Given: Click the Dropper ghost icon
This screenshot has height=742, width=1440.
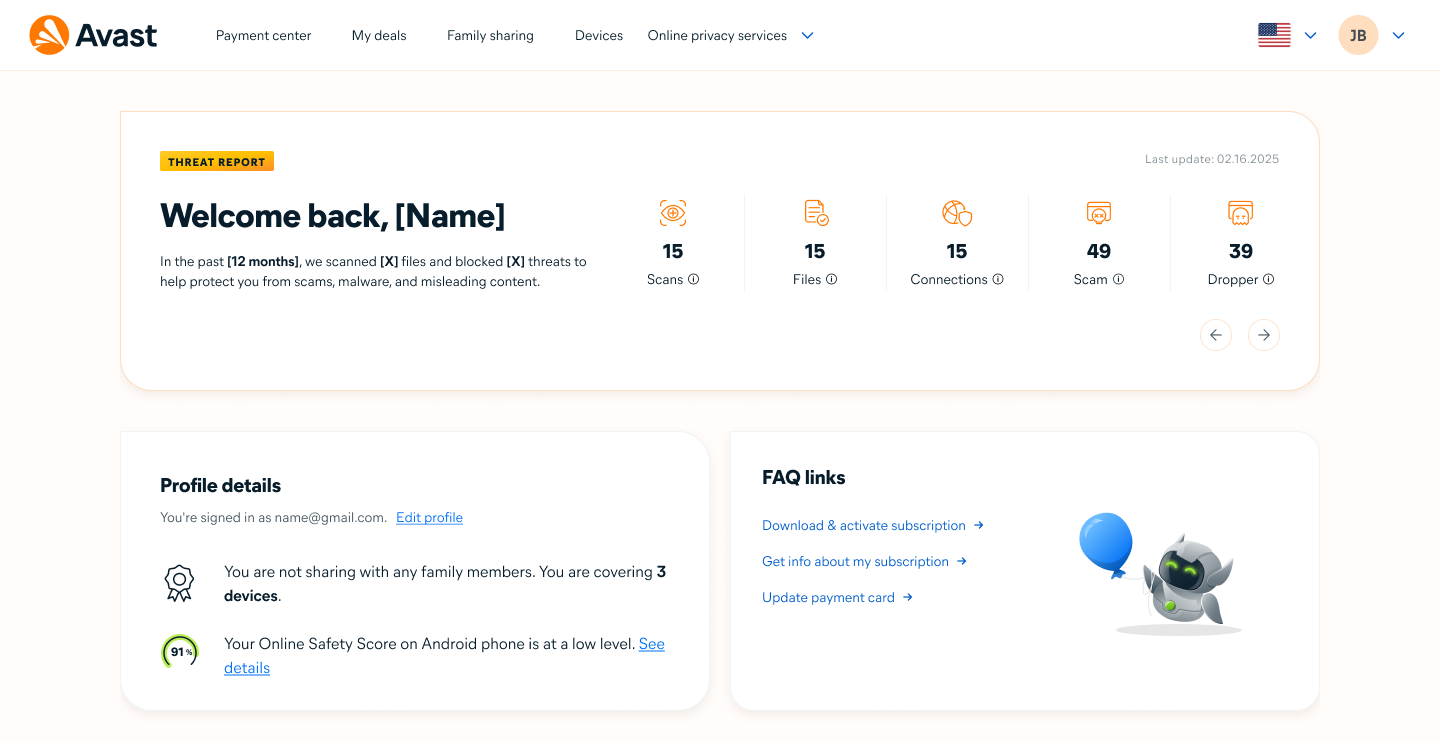Looking at the screenshot, I should click(x=1241, y=213).
